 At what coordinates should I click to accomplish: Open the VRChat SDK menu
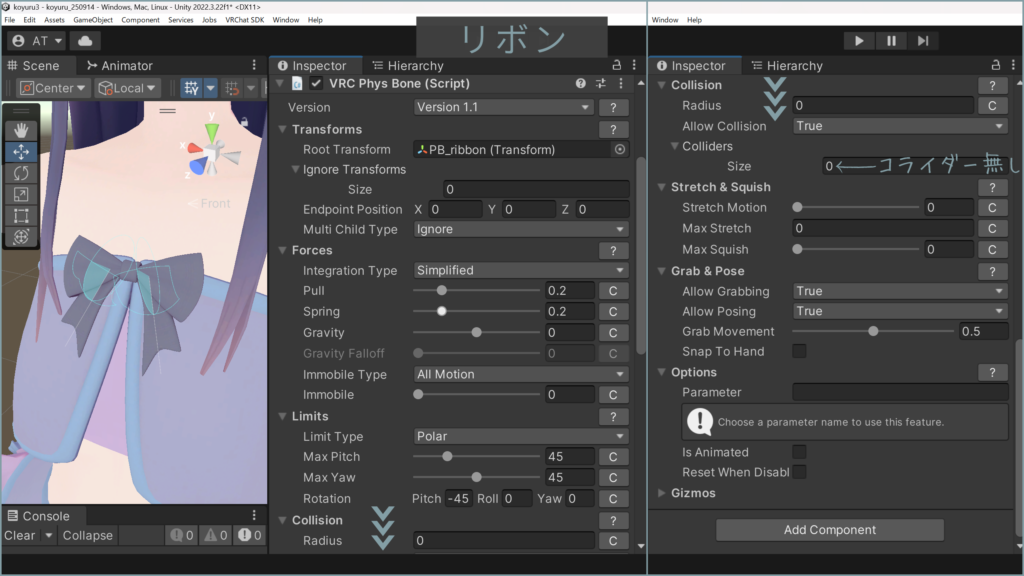(x=246, y=20)
